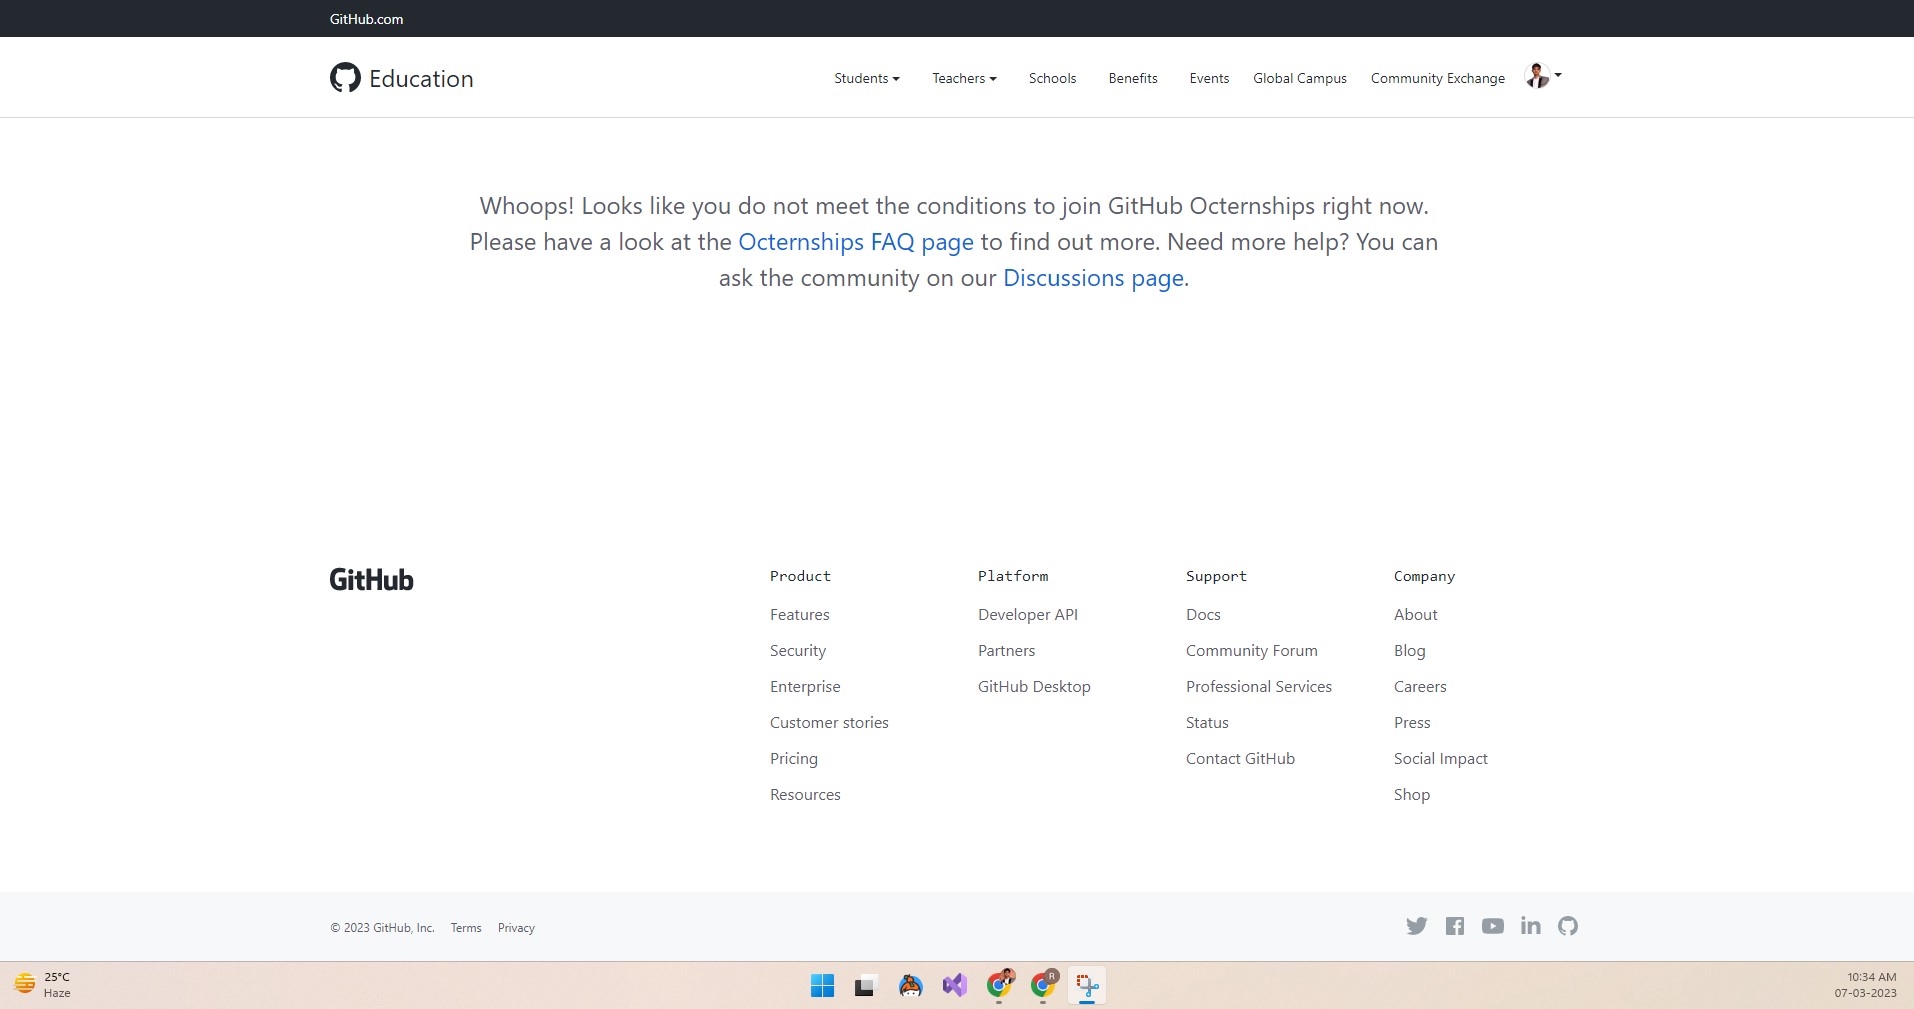
Task: Click Pricing under the Product column
Action: (x=793, y=758)
